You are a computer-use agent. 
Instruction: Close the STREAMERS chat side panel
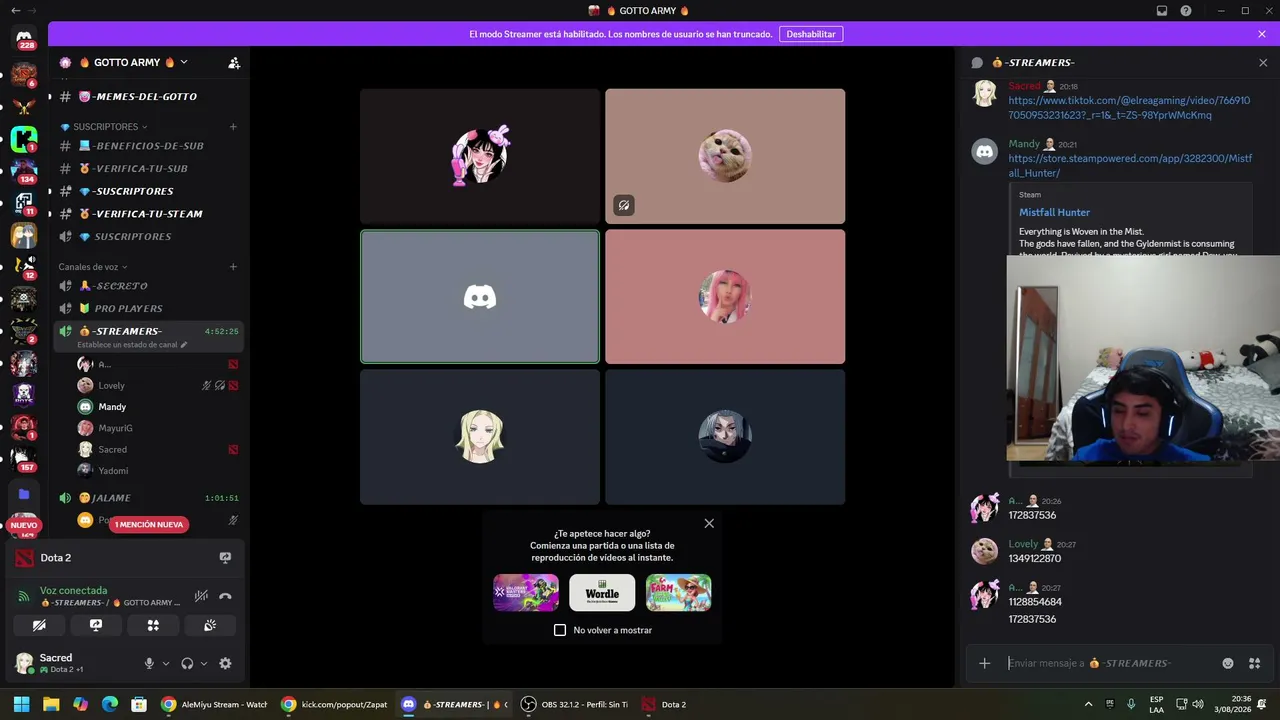[x=1263, y=63]
